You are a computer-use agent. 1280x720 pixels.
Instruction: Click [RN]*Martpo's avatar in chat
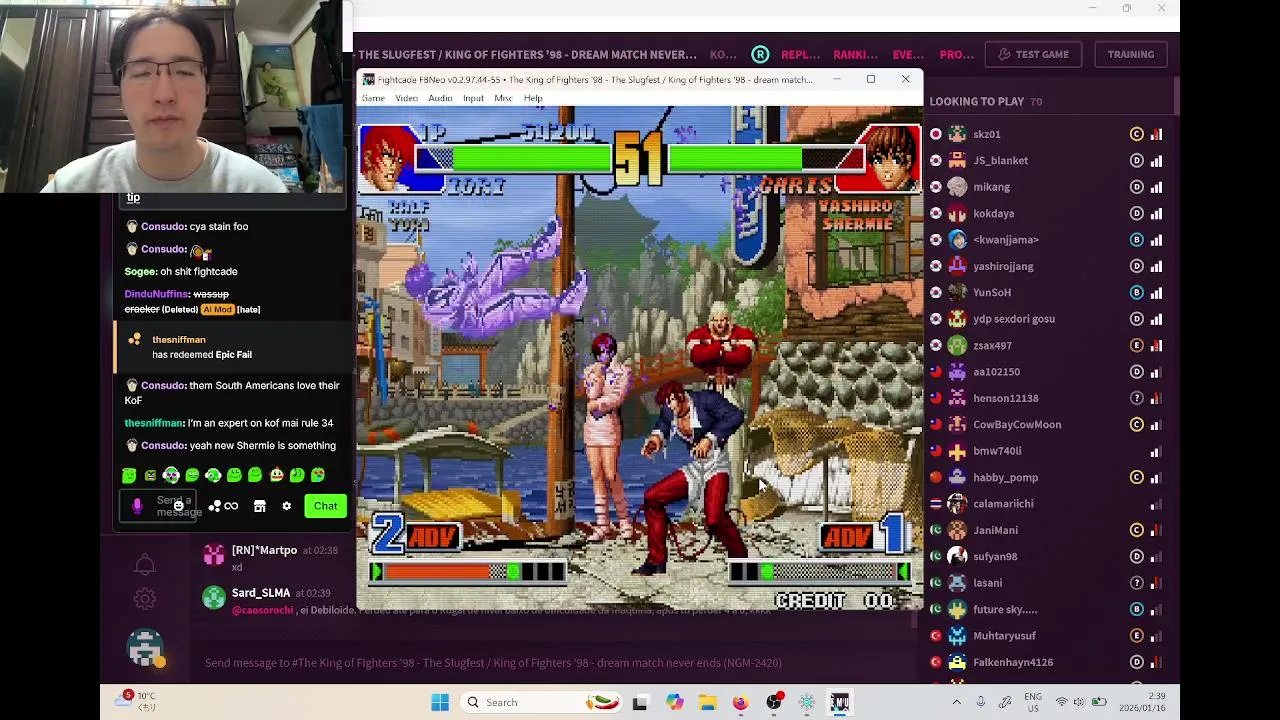point(214,556)
